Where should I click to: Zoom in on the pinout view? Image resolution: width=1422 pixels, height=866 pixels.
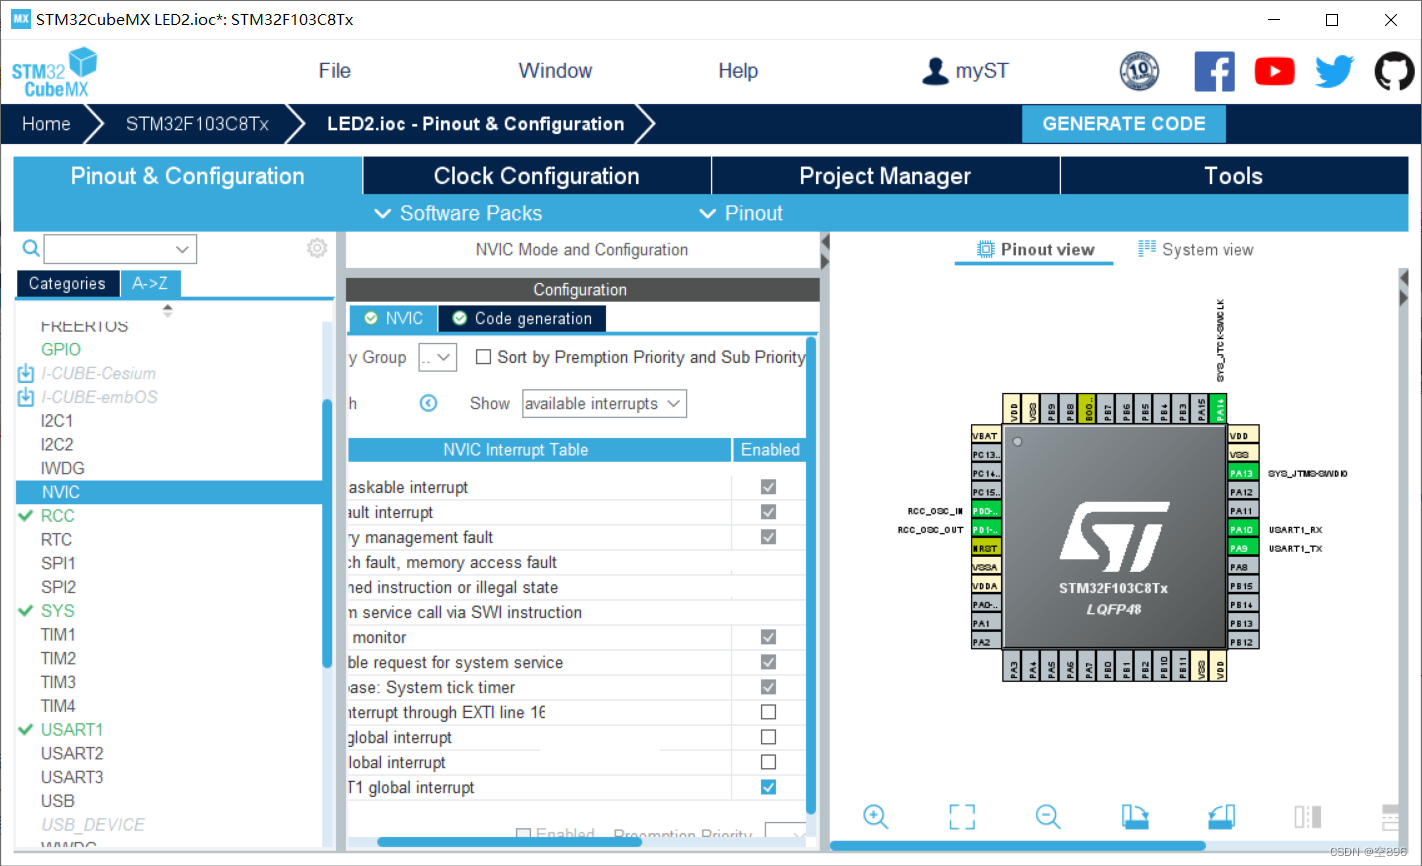[875, 816]
